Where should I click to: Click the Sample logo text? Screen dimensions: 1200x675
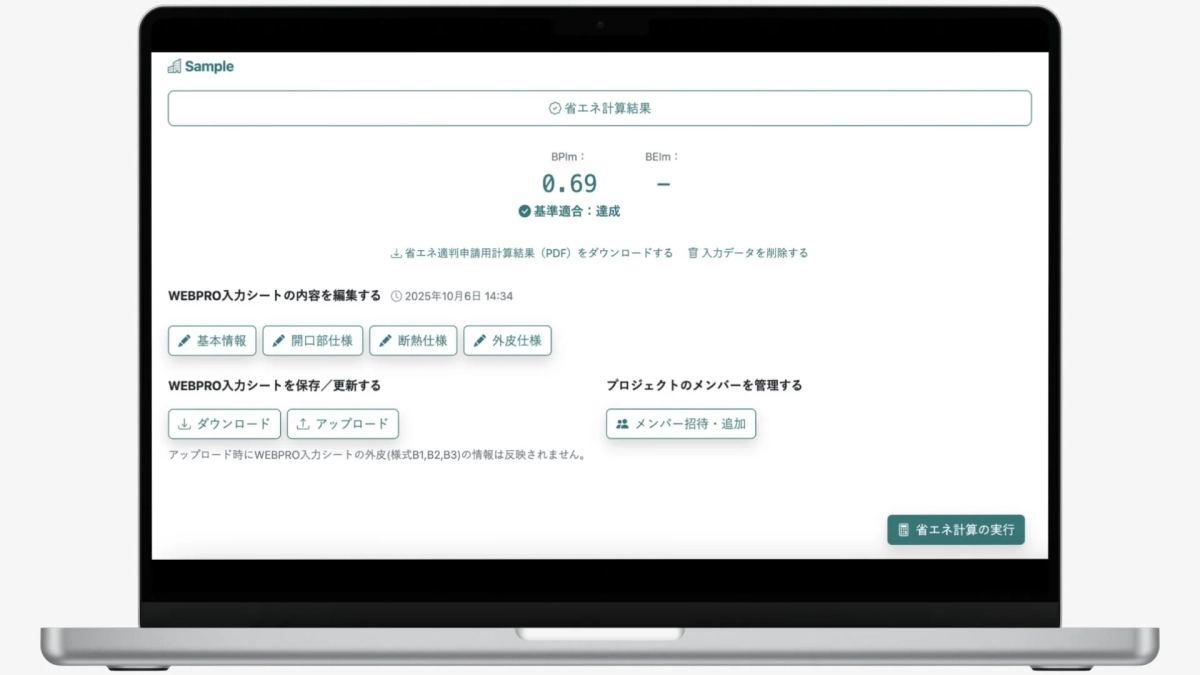click(x=206, y=65)
